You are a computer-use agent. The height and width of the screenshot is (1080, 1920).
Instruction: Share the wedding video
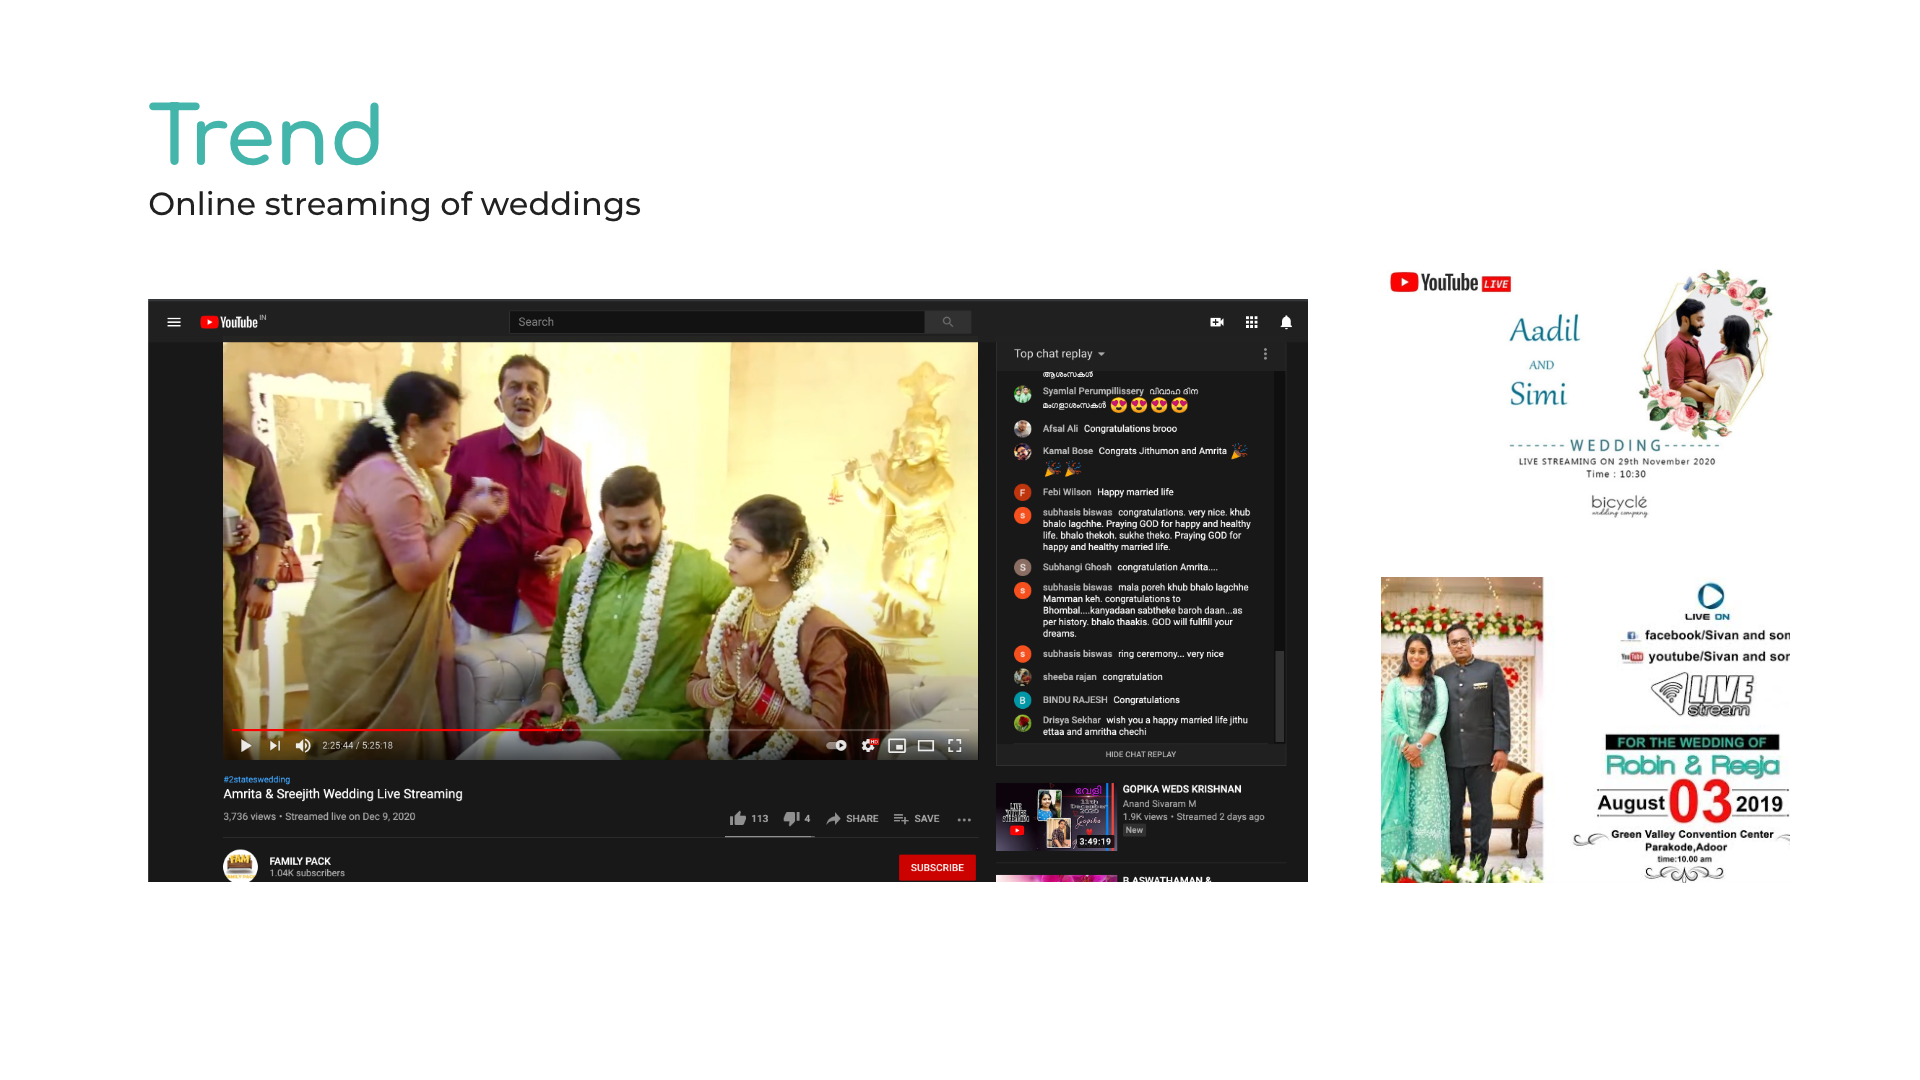pos(852,818)
